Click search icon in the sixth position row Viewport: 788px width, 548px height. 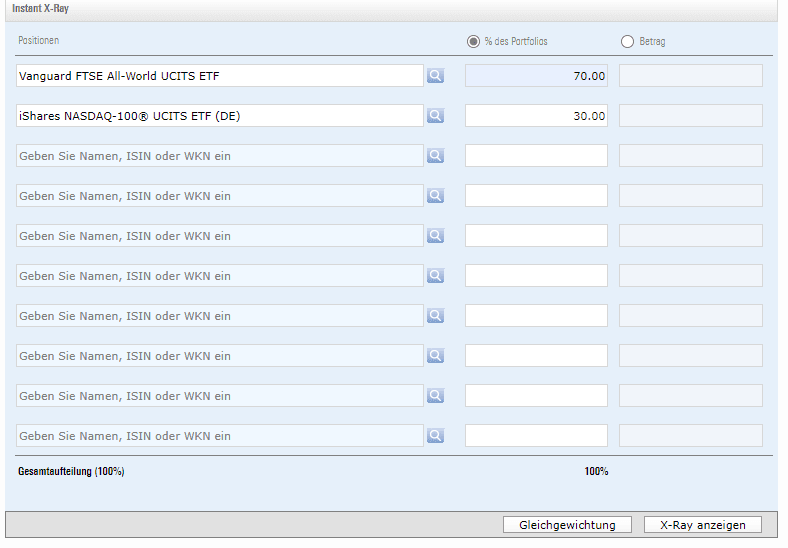[x=435, y=276]
